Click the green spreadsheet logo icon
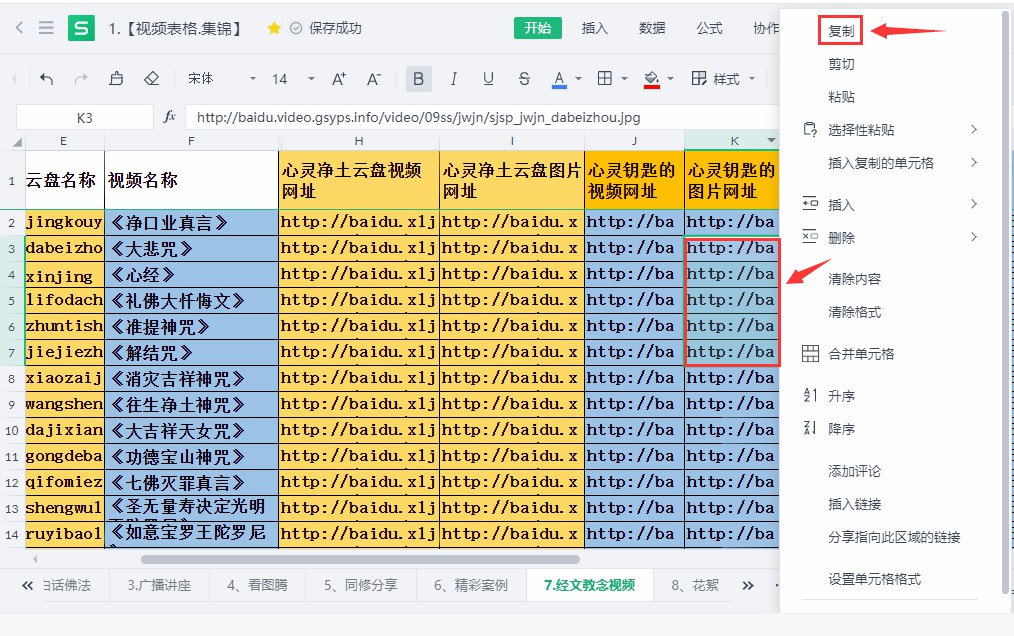Viewport: 1014px width, 636px height. [x=81, y=28]
